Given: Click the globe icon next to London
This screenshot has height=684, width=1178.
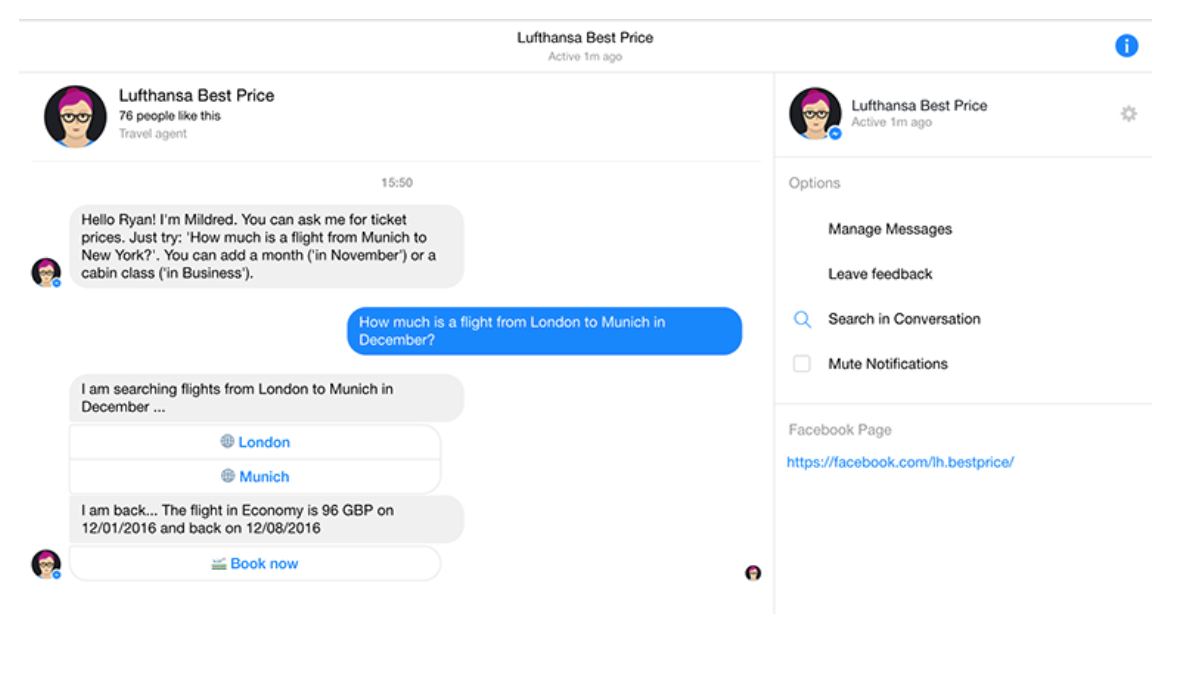Looking at the screenshot, I should pos(227,441).
